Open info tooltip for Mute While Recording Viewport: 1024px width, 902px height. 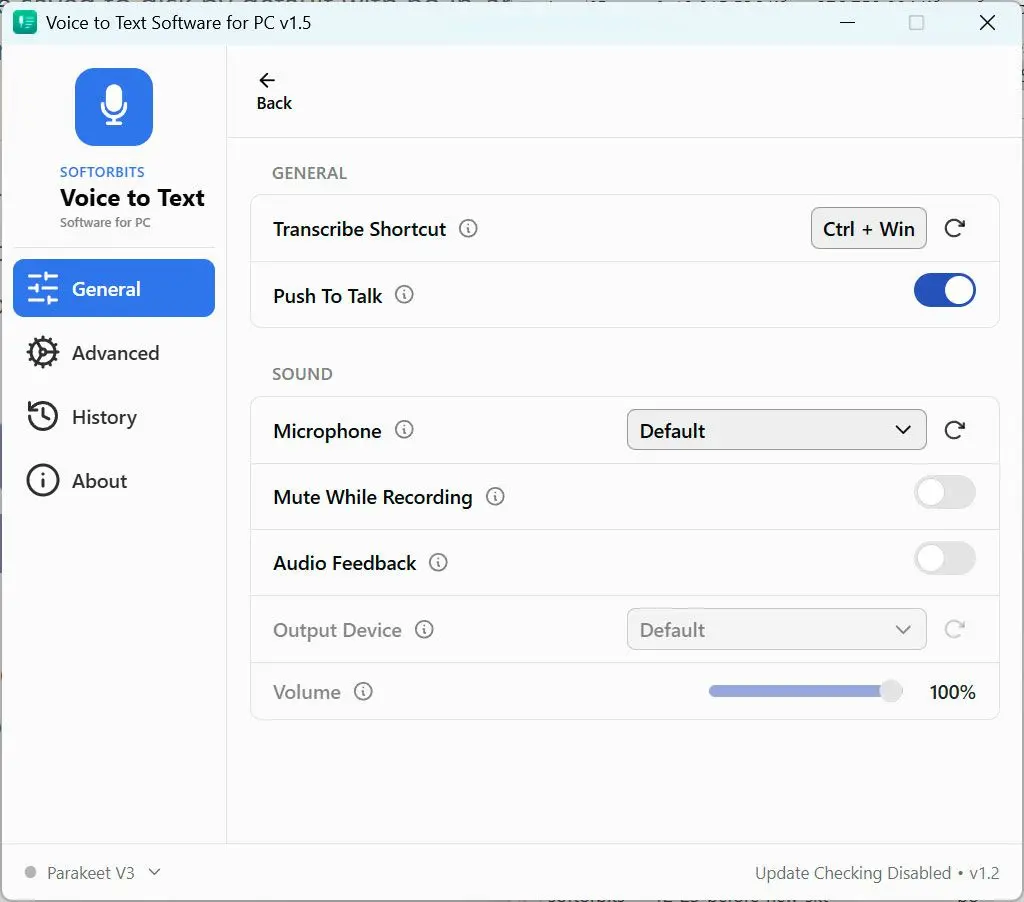(495, 496)
